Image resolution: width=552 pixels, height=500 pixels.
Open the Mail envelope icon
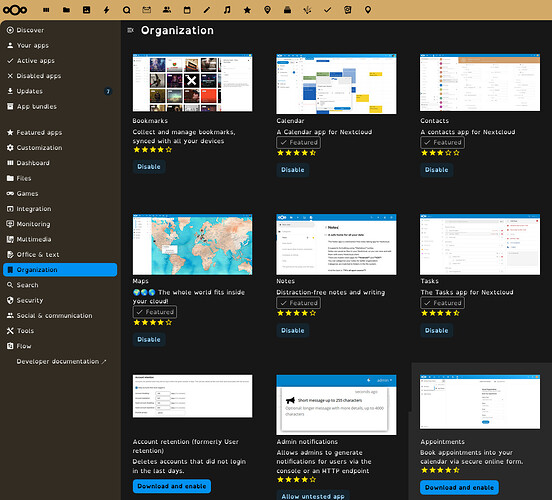[x=146, y=10]
